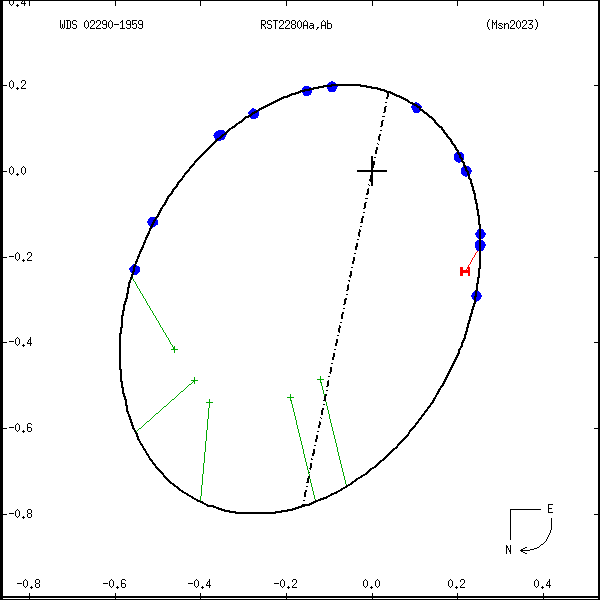Screen dimensions: 600x600
Task: Click the red H-shaped measurement marker
Action: click(x=464, y=271)
